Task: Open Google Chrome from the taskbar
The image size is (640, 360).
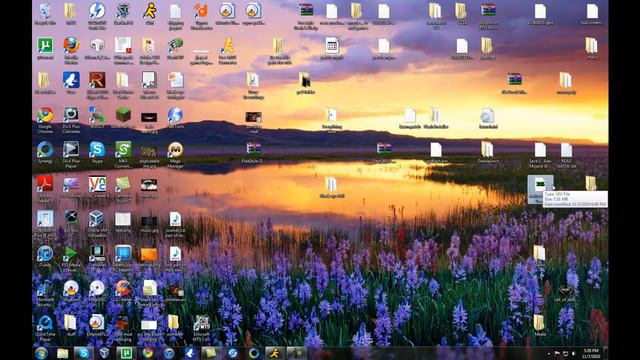Action: tap(147, 353)
